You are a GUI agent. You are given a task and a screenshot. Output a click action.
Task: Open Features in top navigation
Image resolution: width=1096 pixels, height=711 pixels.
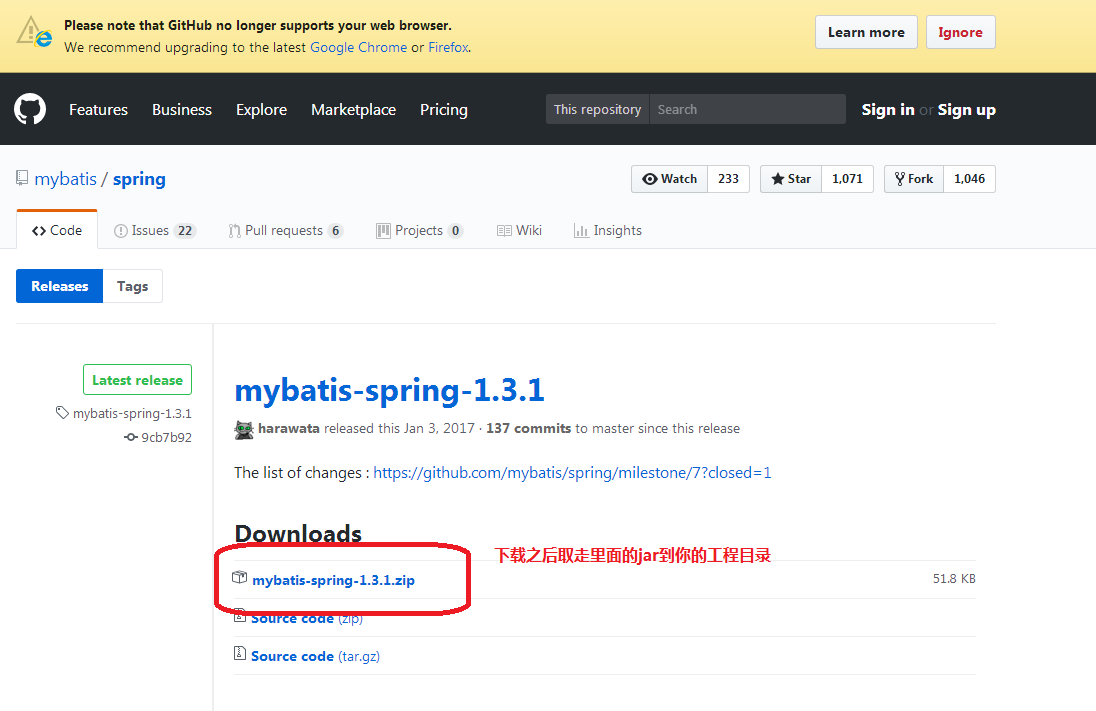[99, 110]
